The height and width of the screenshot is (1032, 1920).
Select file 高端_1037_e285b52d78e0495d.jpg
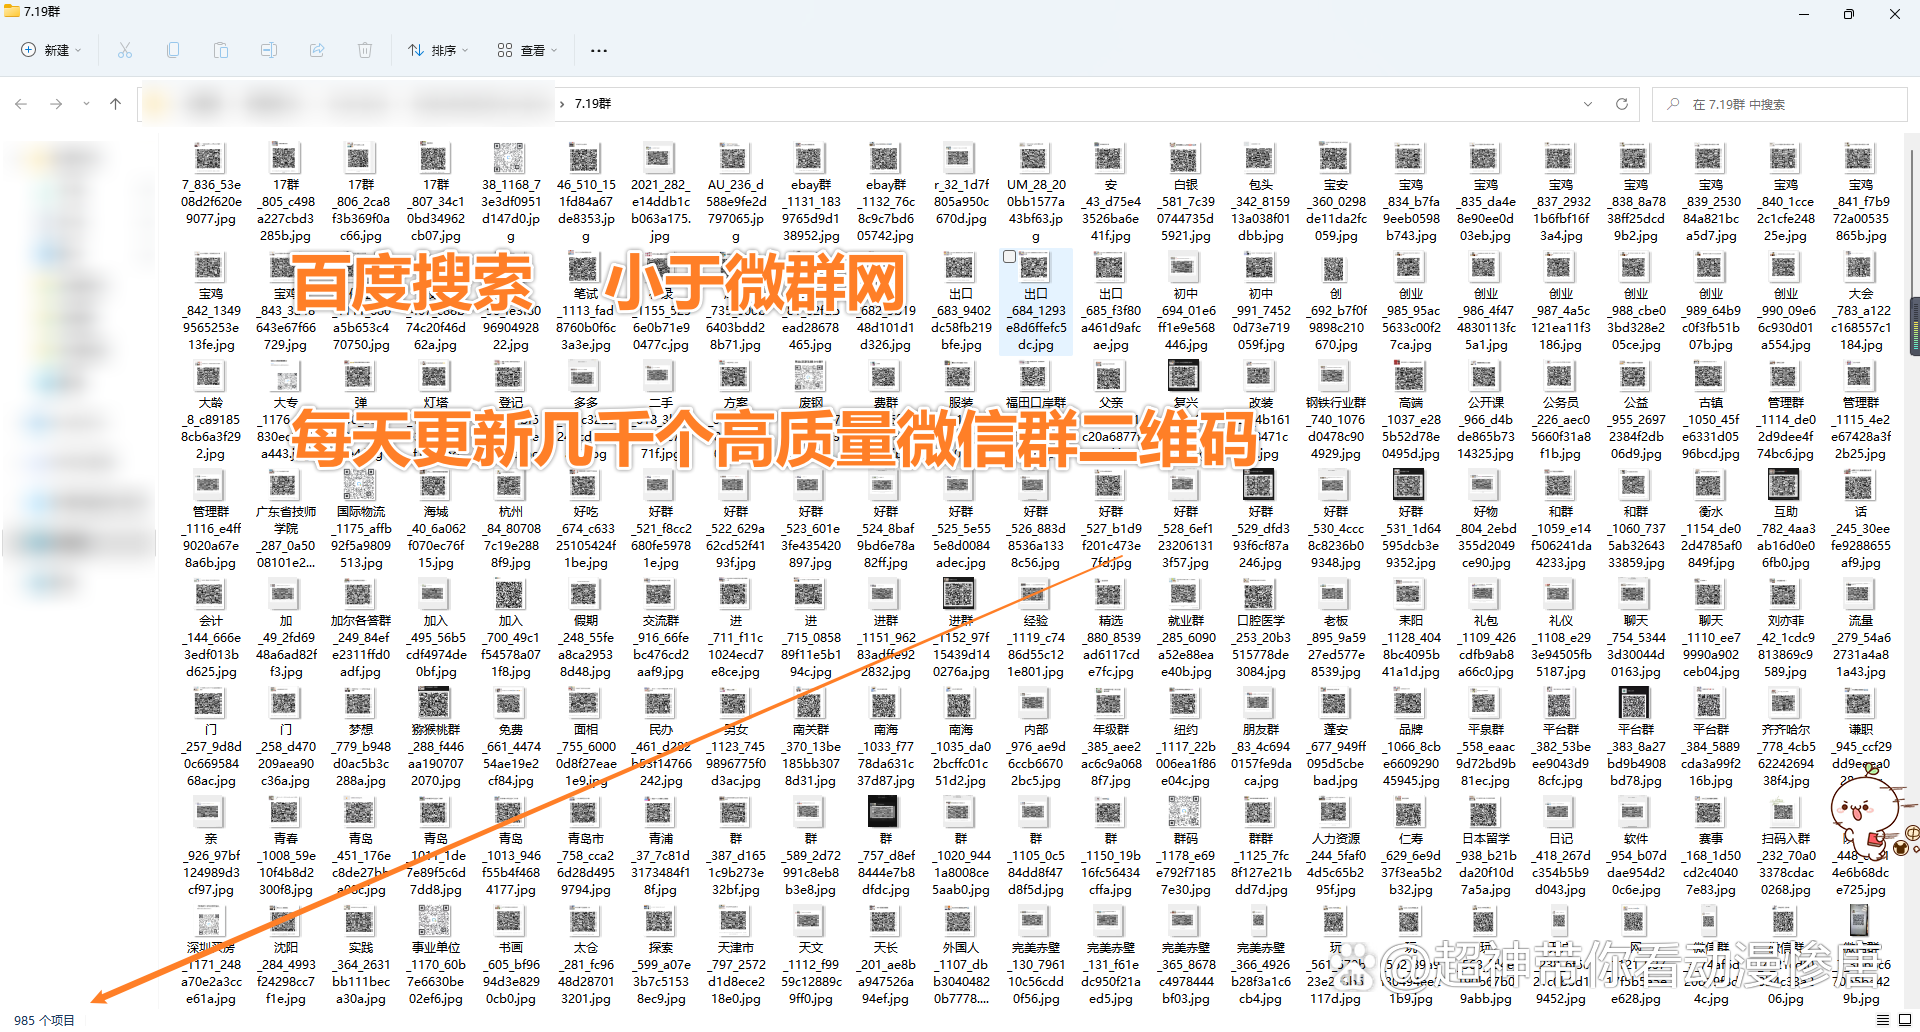(1411, 411)
